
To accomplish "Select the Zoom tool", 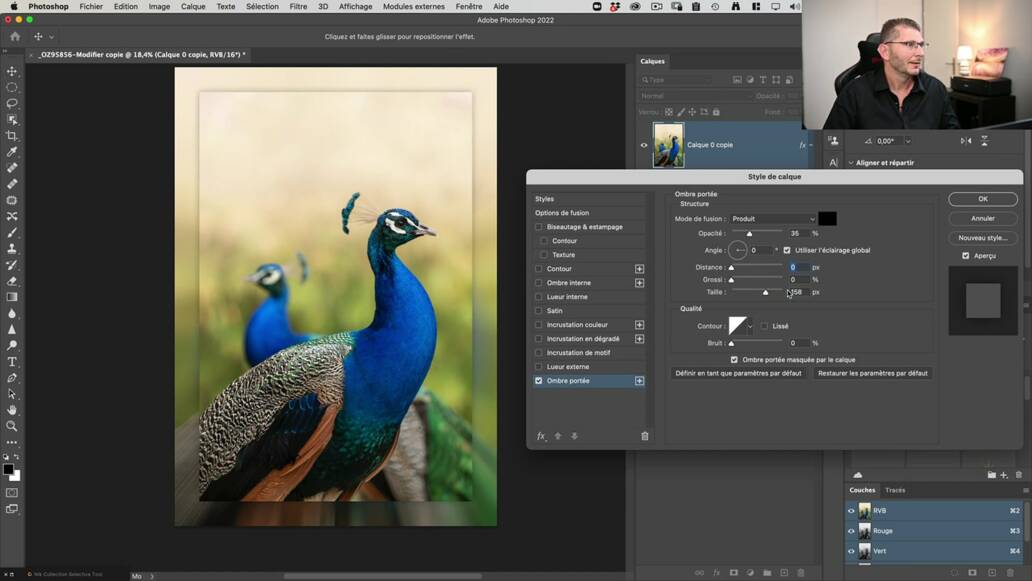I will (13, 426).
